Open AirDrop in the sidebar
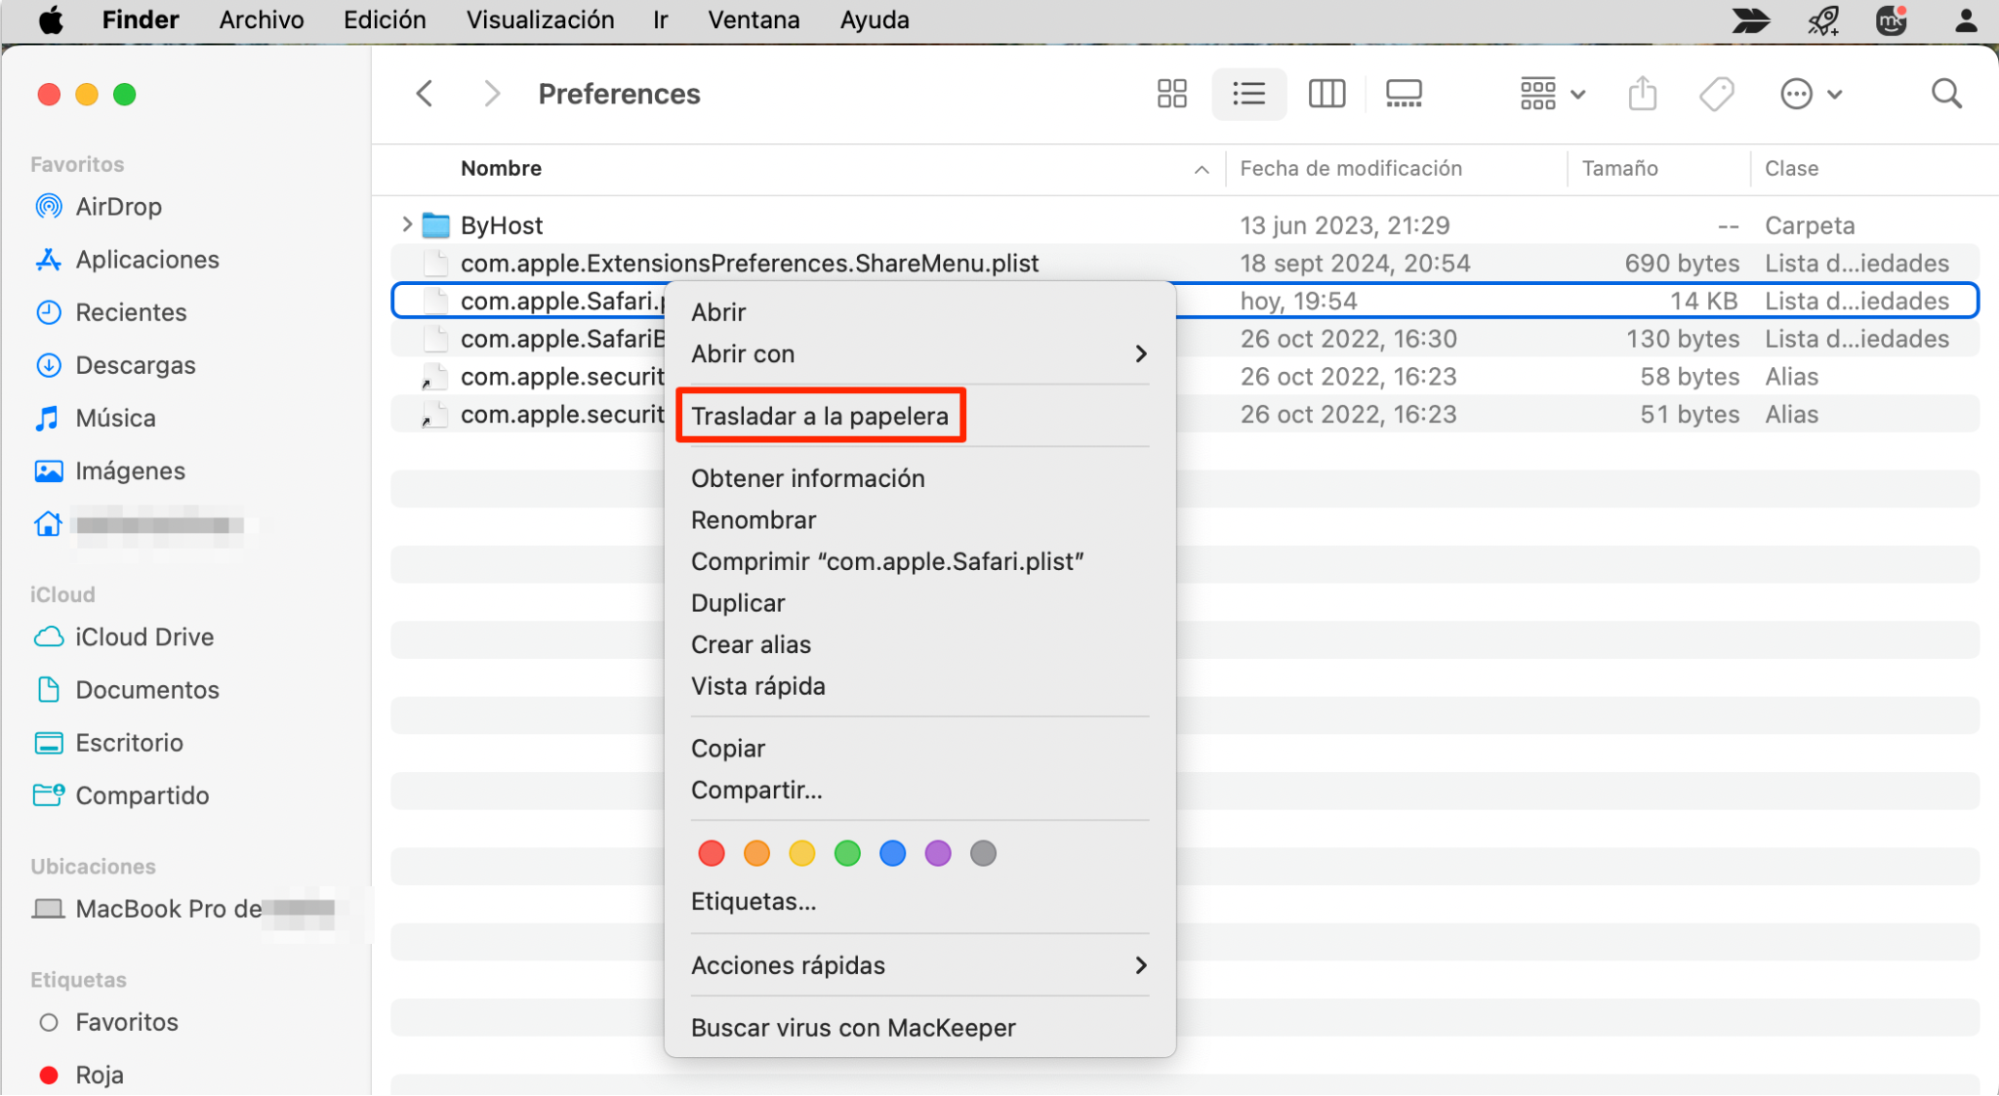The image size is (1999, 1096). 98,207
